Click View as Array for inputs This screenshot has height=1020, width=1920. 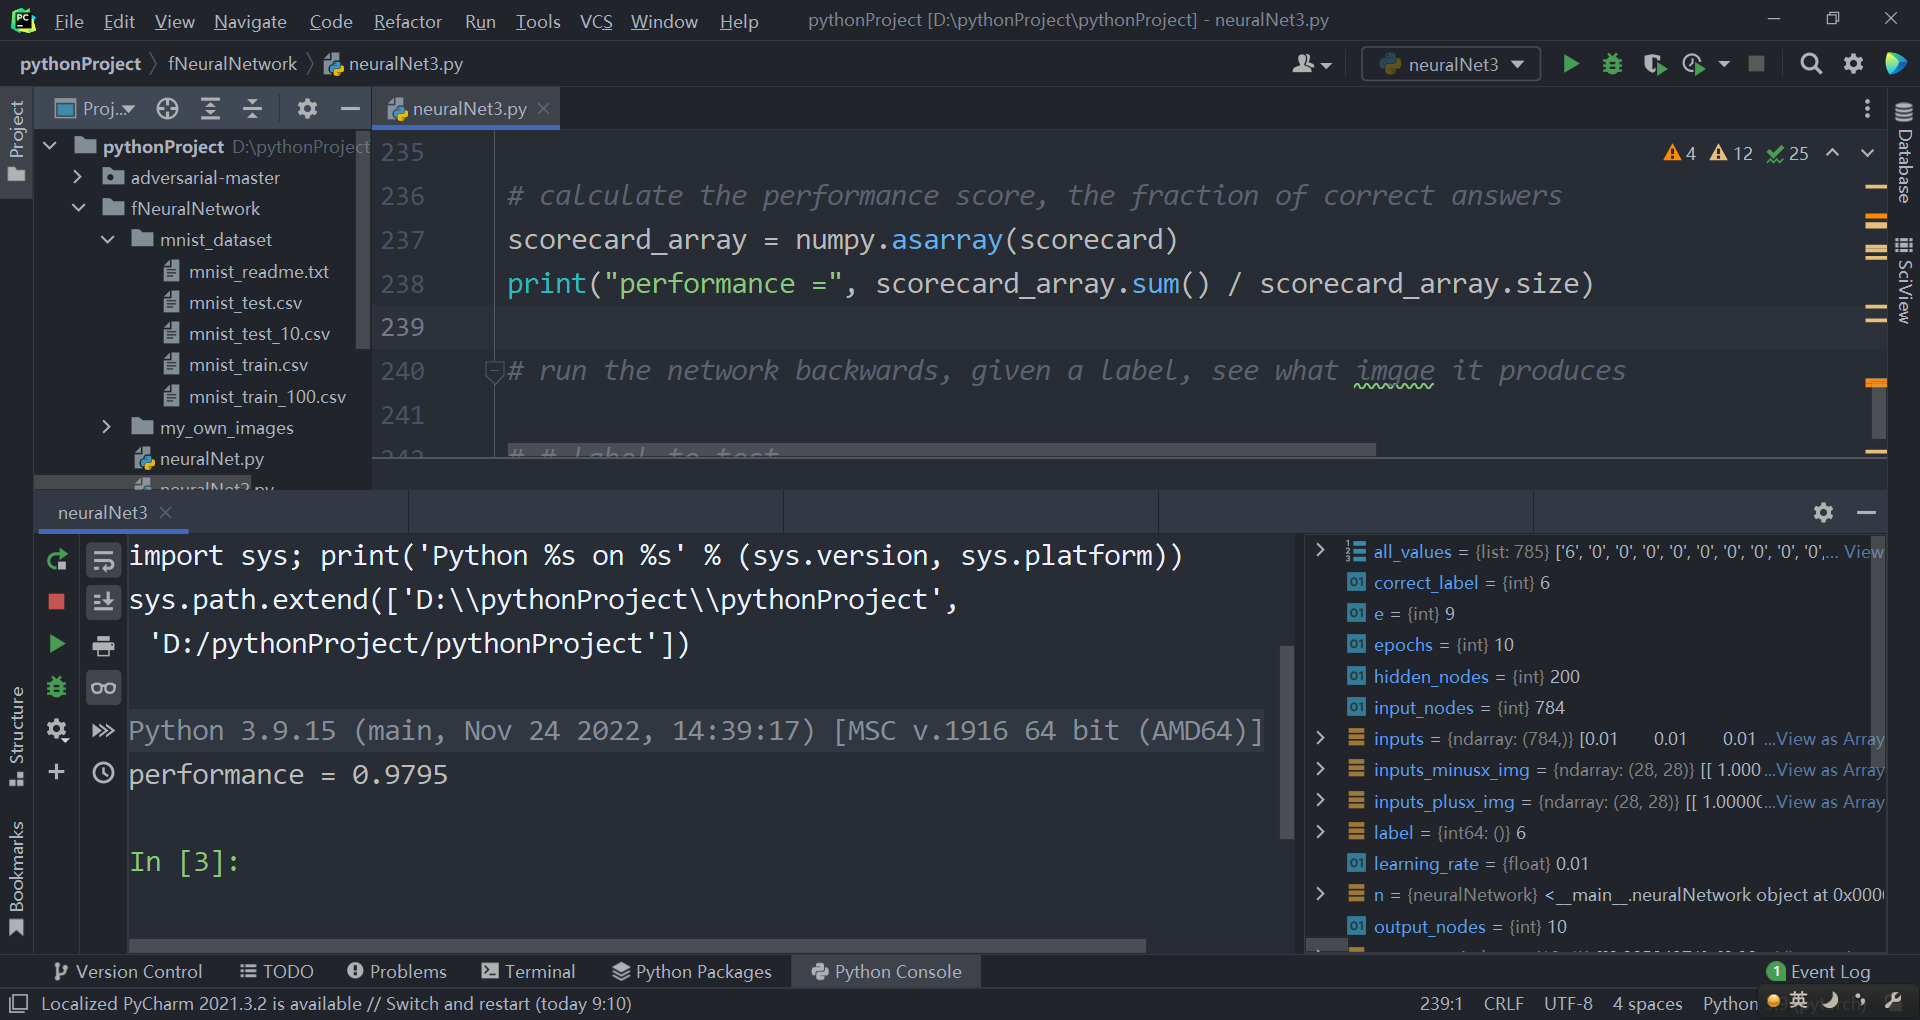point(1830,739)
